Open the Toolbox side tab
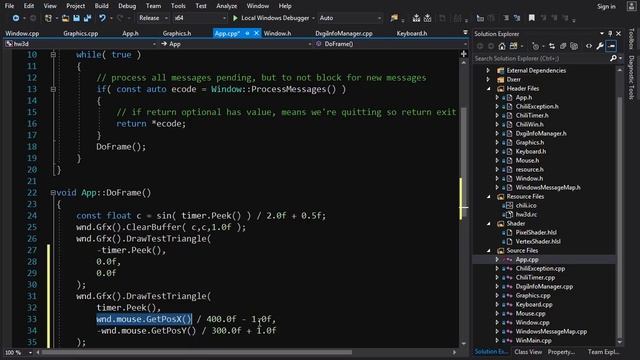 (x=631, y=39)
